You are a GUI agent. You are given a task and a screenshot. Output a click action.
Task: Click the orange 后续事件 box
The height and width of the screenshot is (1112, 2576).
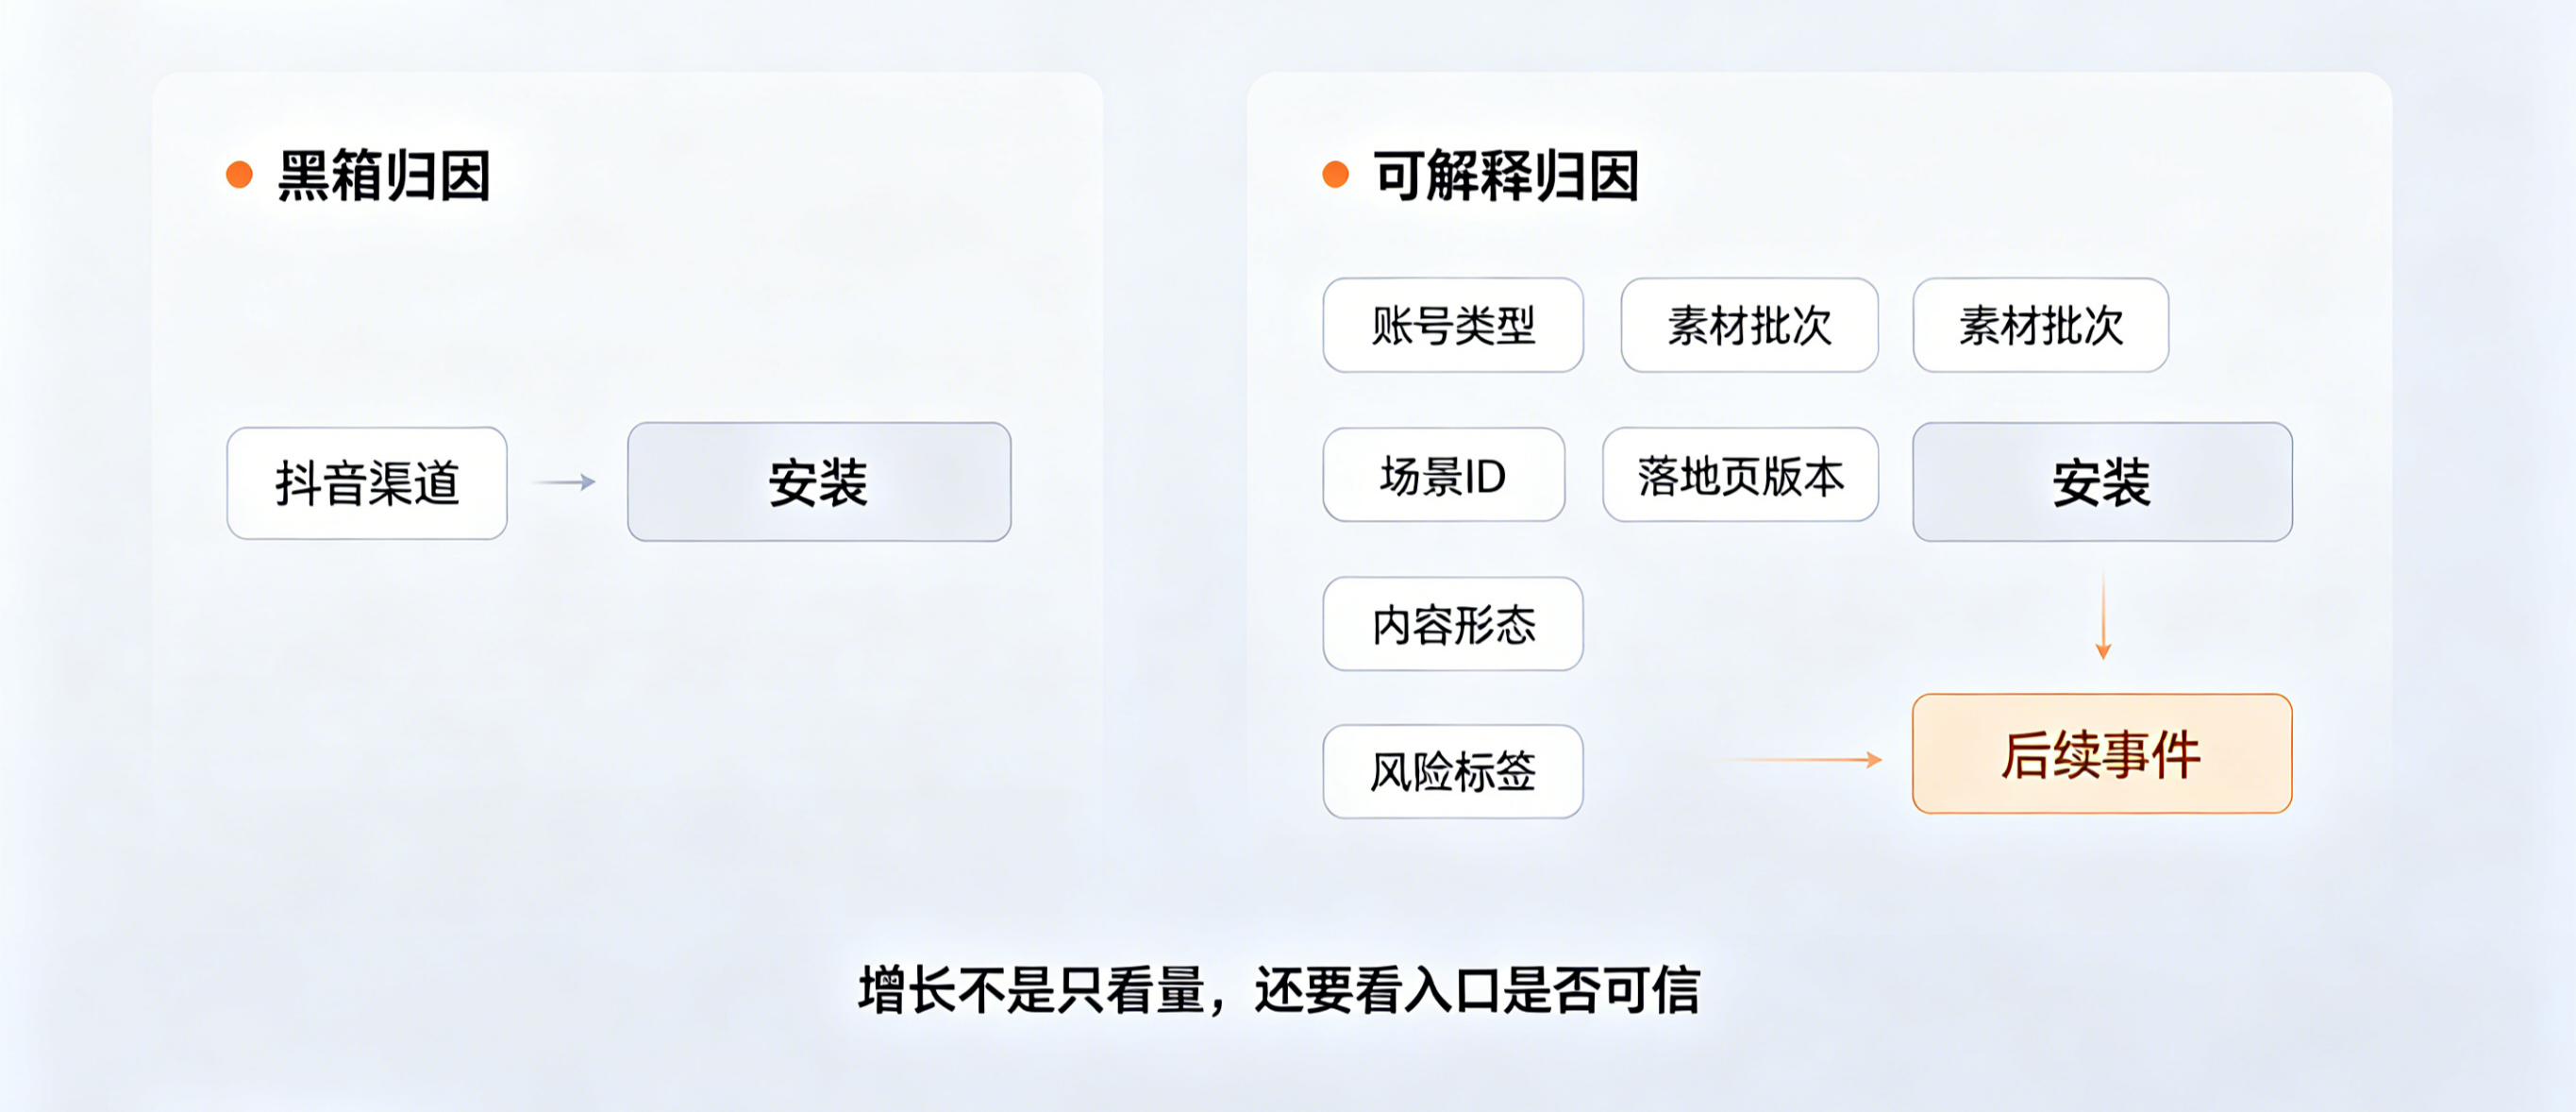(x=2102, y=754)
